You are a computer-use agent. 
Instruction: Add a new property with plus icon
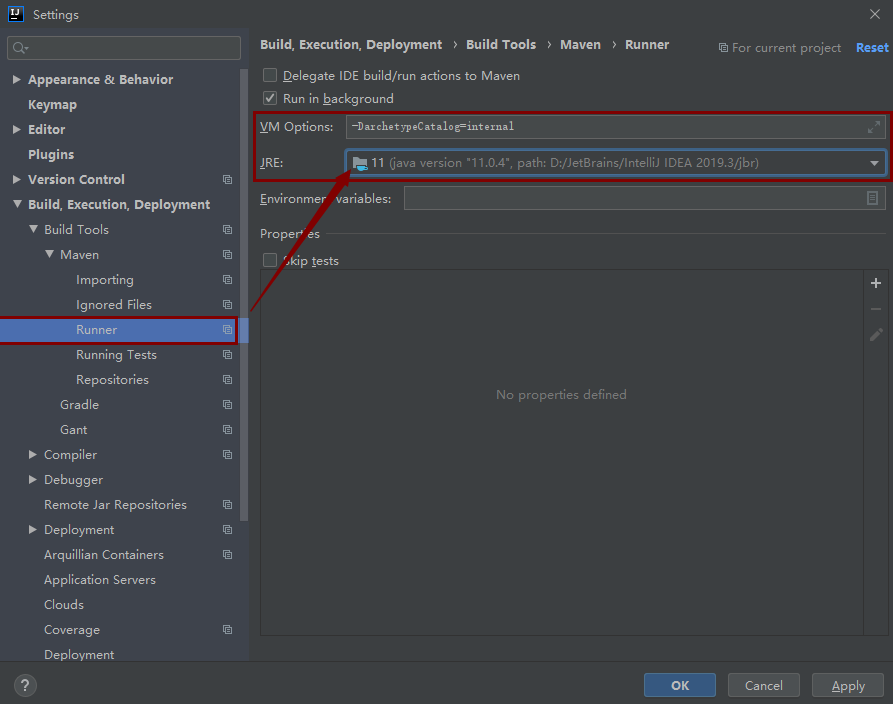876,283
